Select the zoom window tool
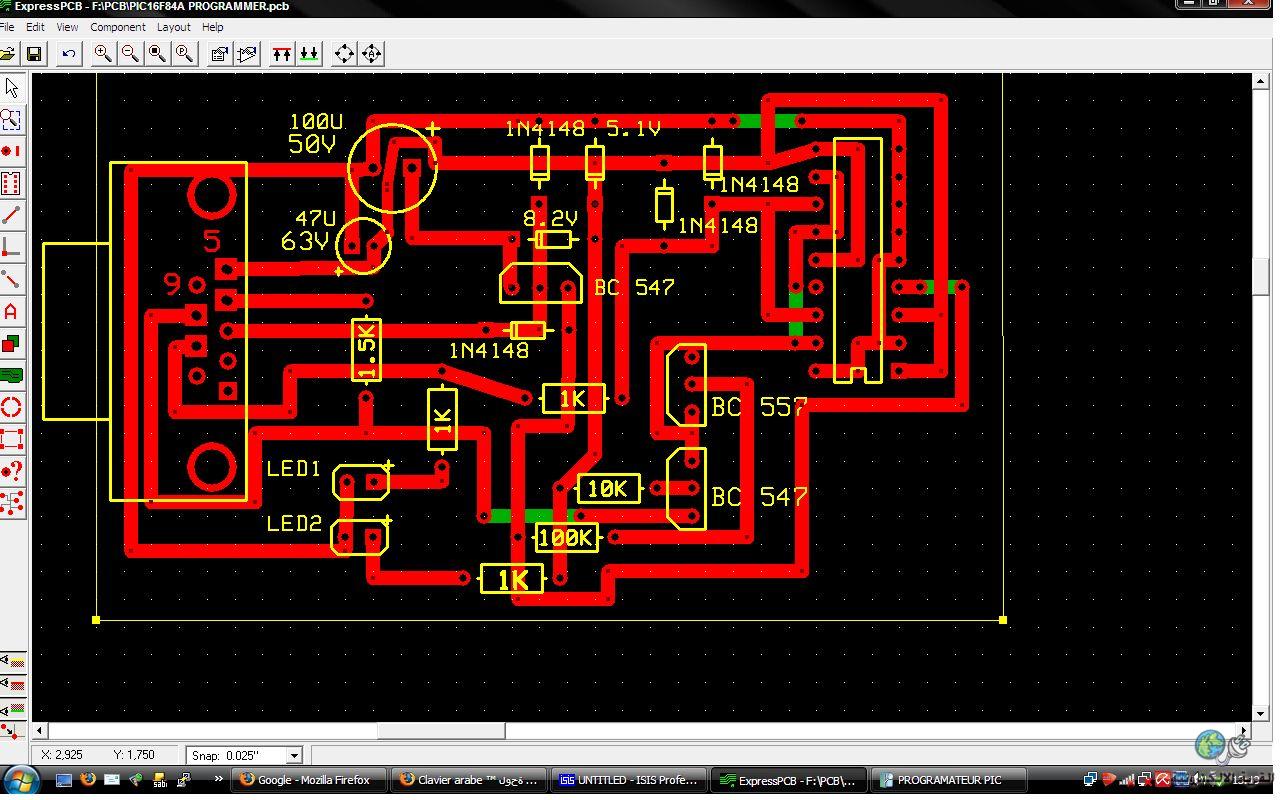 point(11,120)
